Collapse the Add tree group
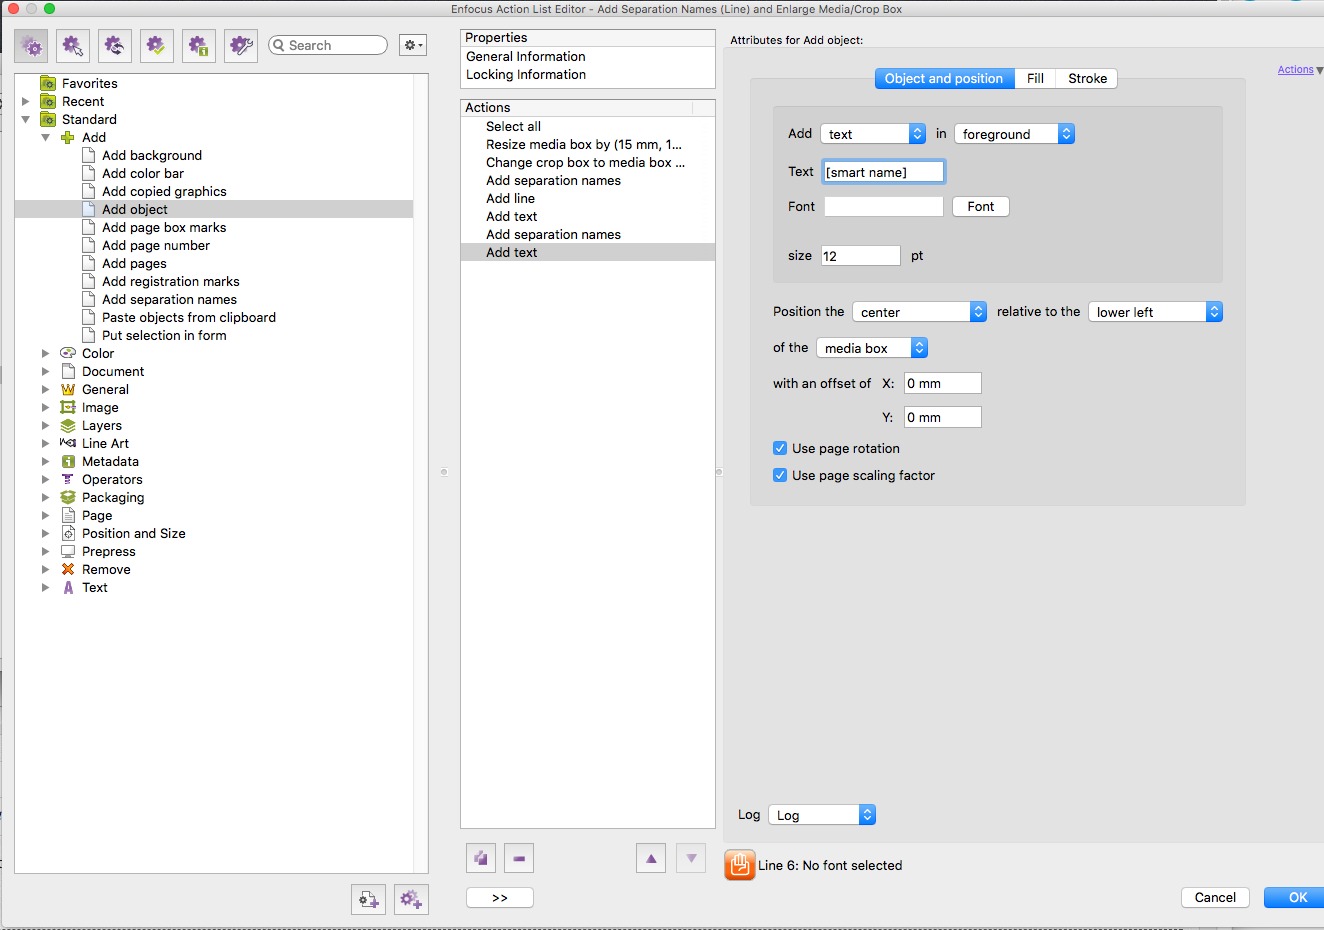1324x930 pixels. click(x=45, y=137)
